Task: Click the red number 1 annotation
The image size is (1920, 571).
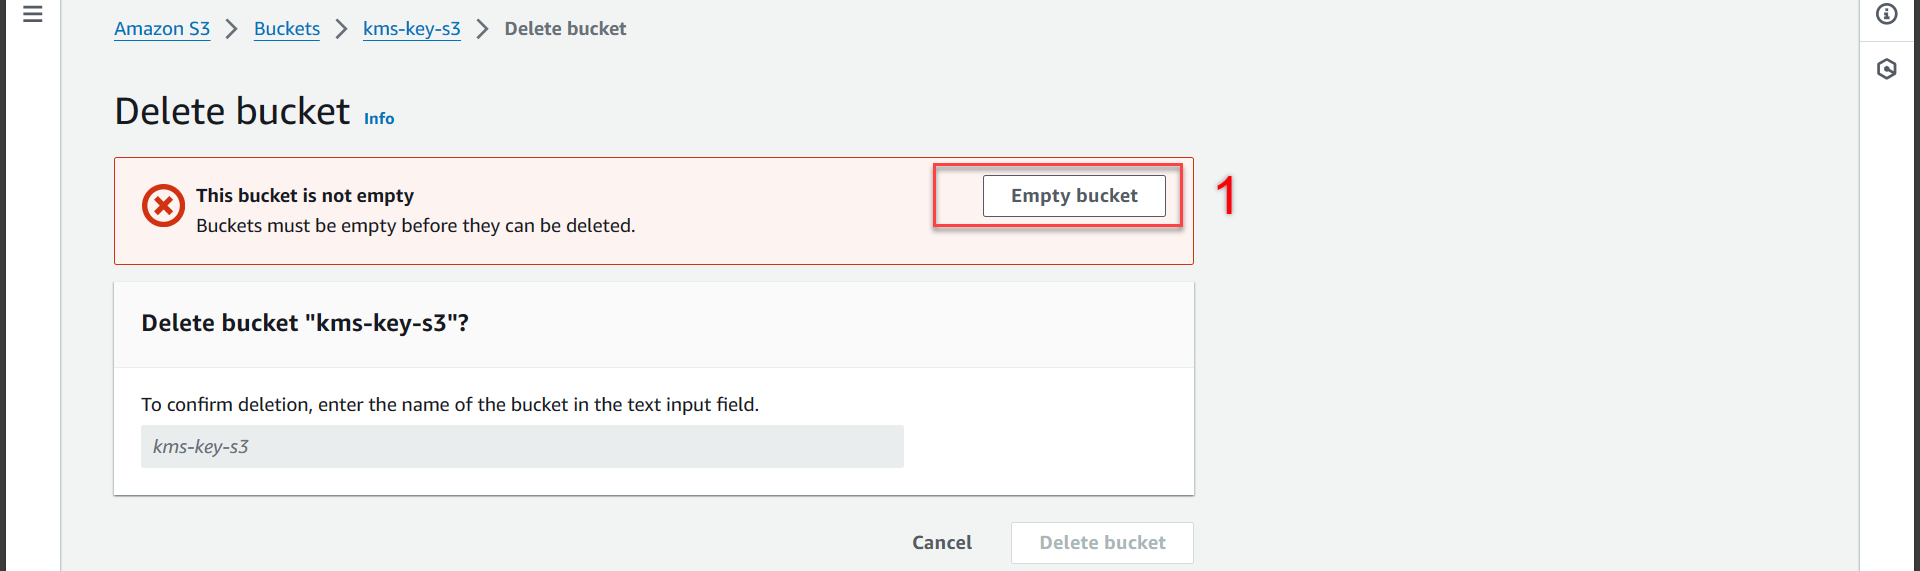Action: pos(1226,195)
